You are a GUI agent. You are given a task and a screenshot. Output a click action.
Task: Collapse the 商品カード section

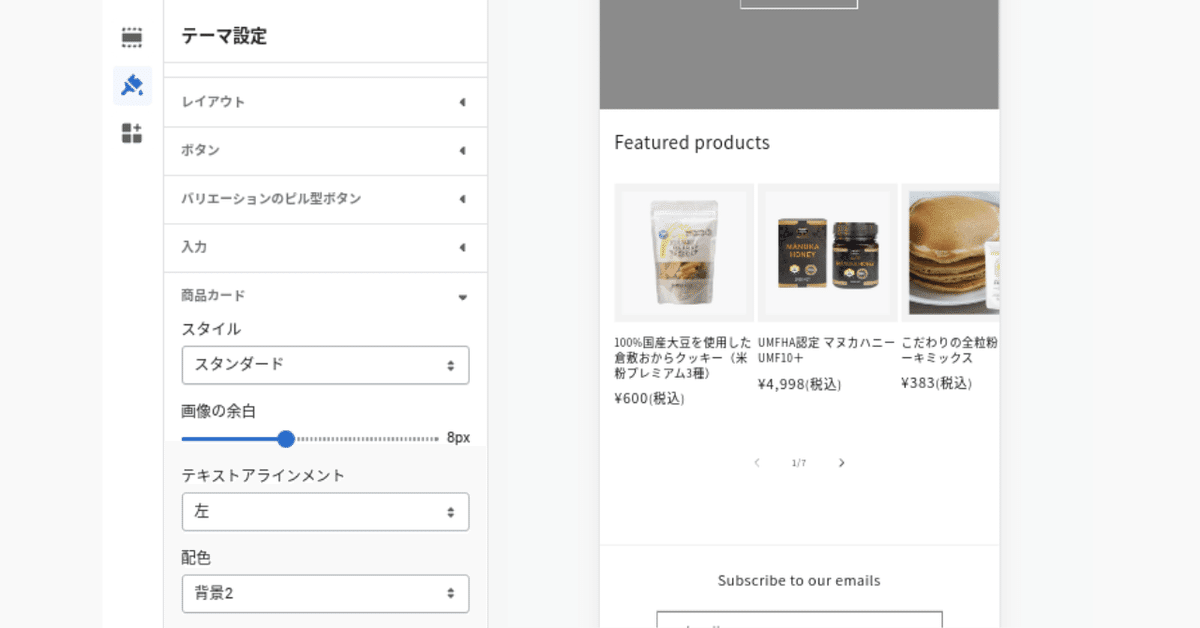click(x=325, y=296)
